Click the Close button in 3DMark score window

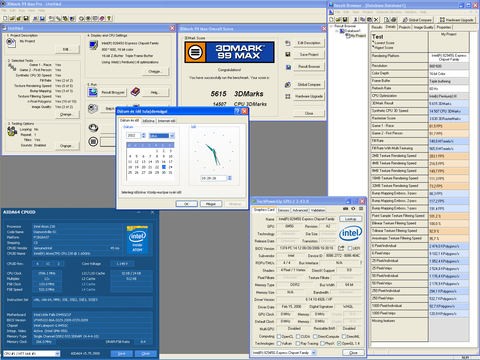click(309, 113)
